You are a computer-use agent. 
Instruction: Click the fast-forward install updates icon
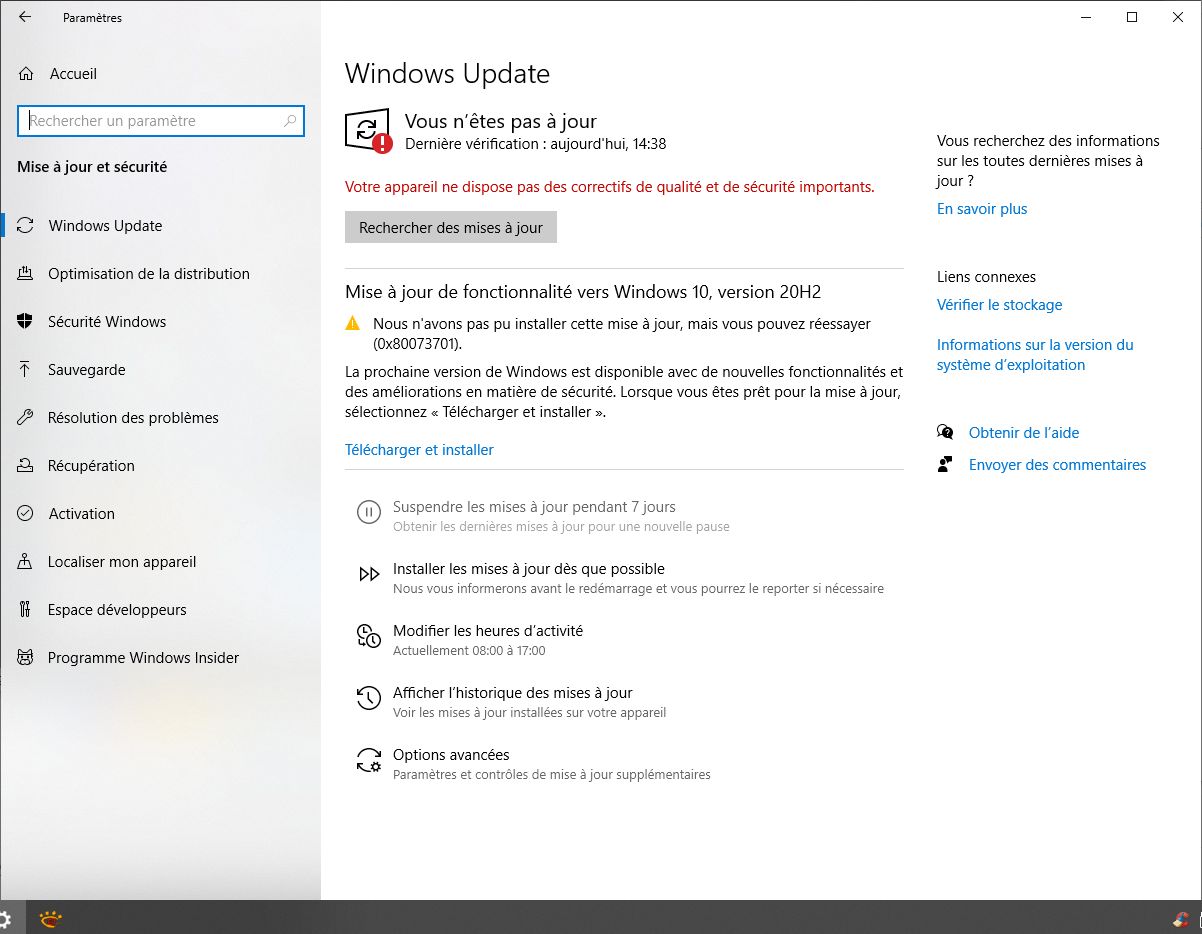pyautogui.click(x=369, y=574)
